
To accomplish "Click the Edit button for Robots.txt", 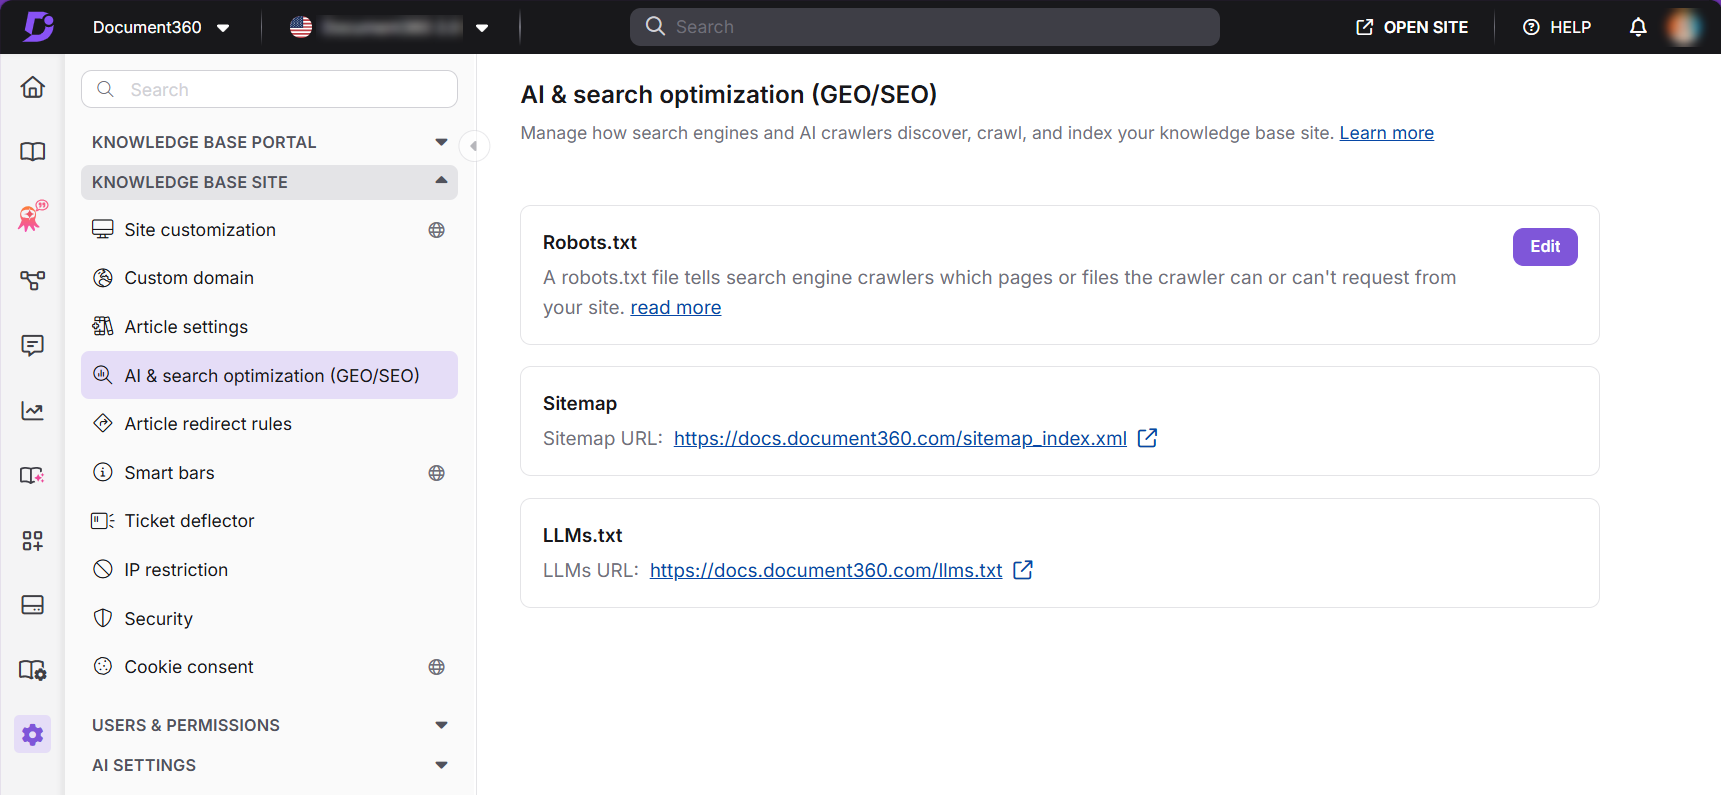I will (1545, 247).
